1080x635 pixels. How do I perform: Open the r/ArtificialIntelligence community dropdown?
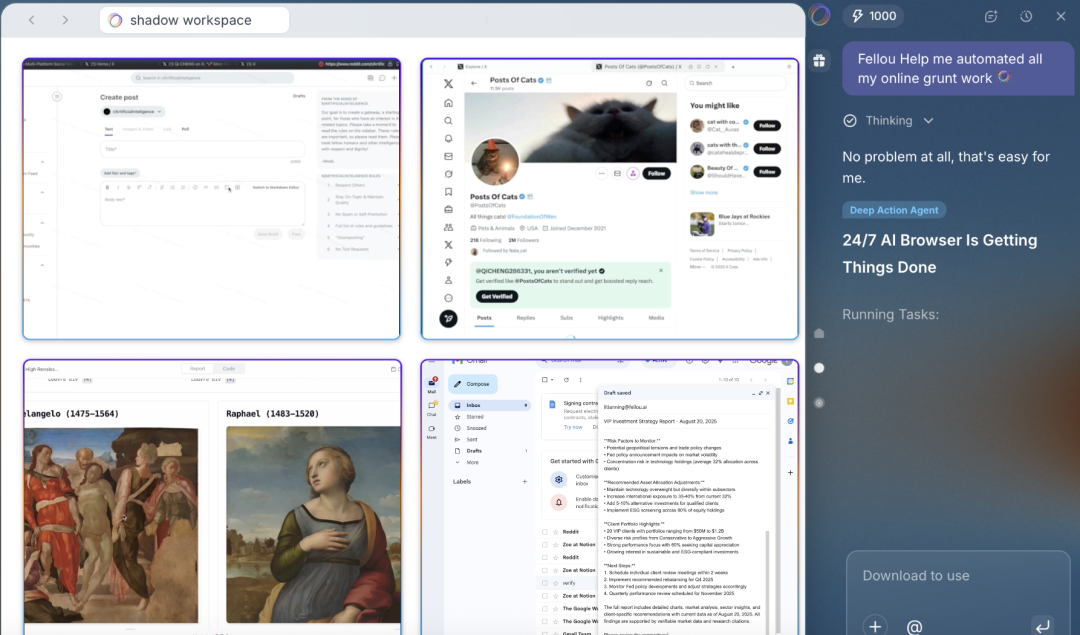tap(133, 112)
